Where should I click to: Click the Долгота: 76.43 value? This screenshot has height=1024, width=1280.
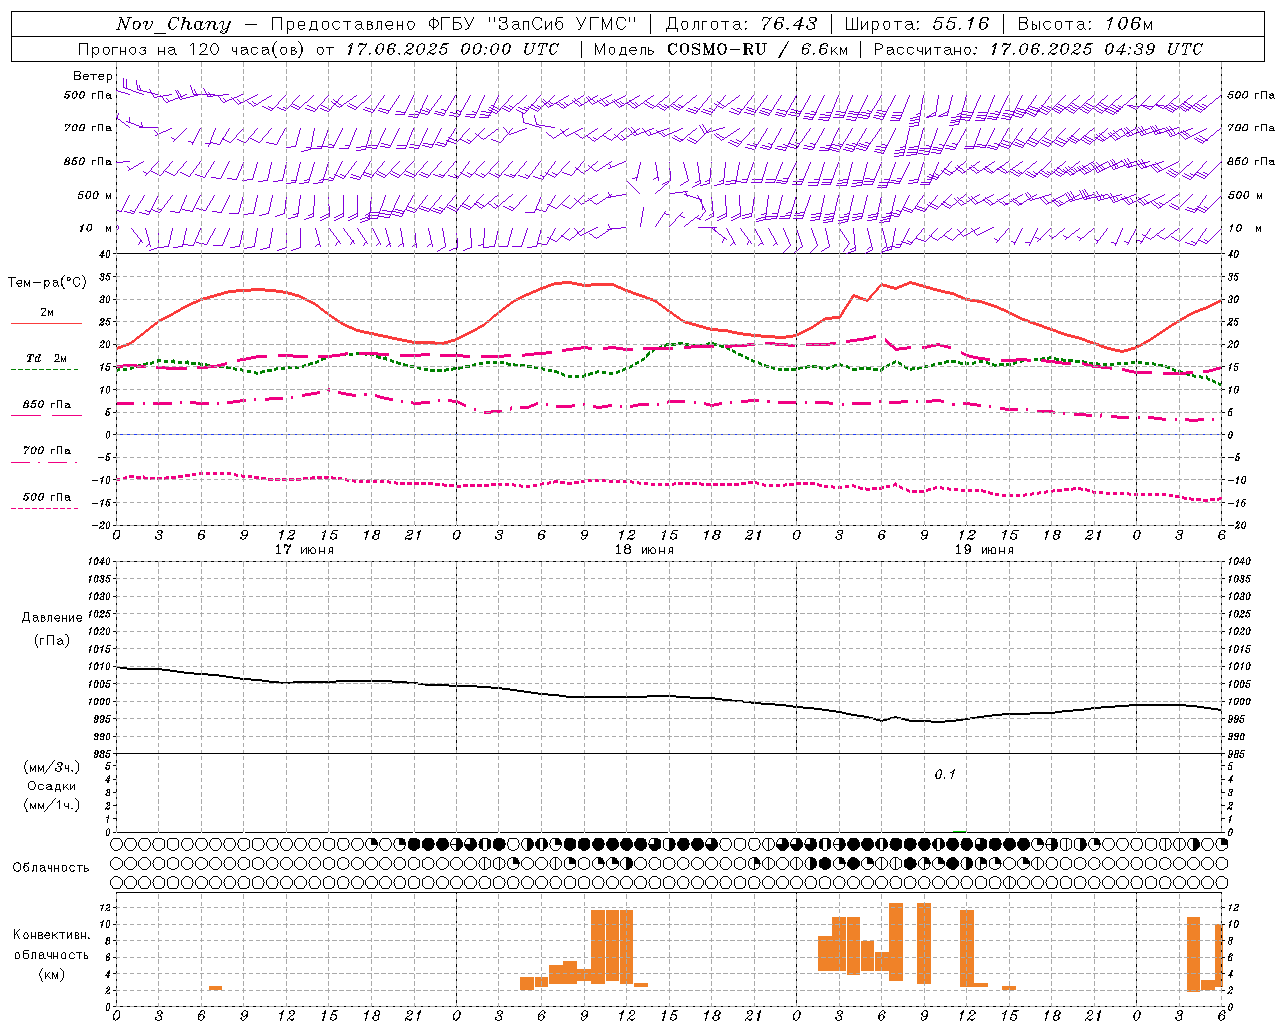click(x=741, y=24)
